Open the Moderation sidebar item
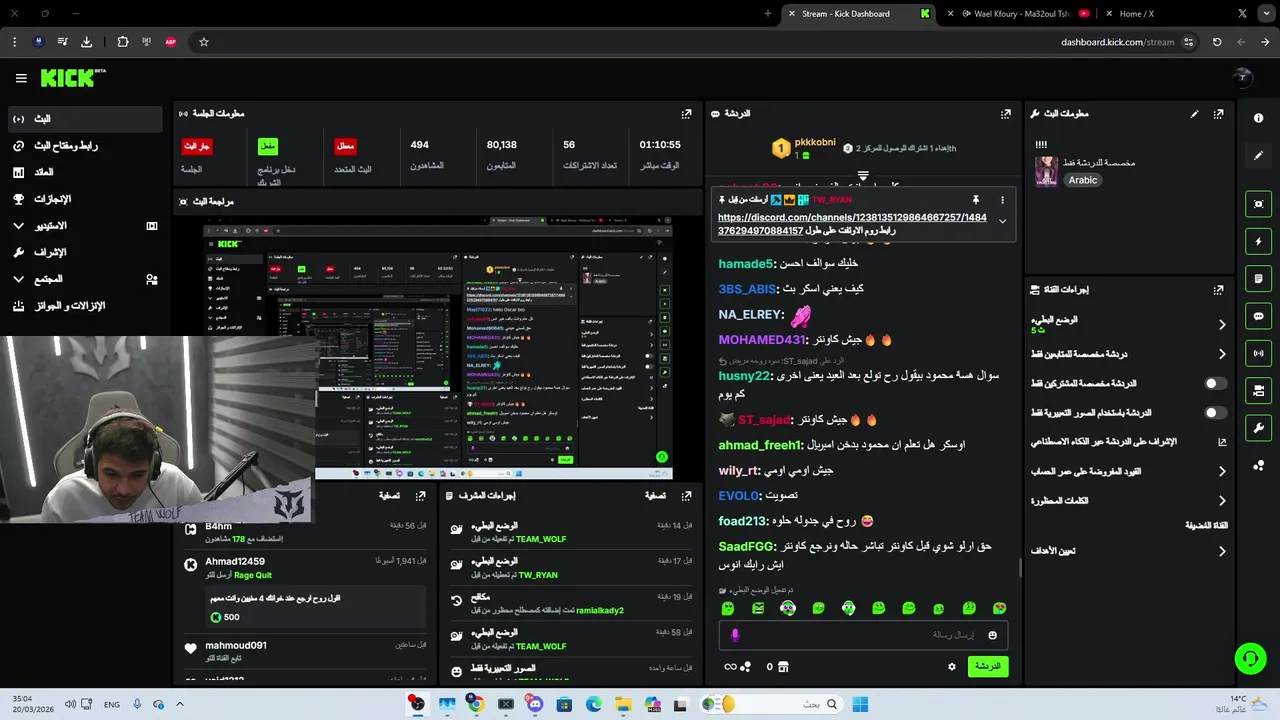This screenshot has width=1280, height=720. point(84,253)
